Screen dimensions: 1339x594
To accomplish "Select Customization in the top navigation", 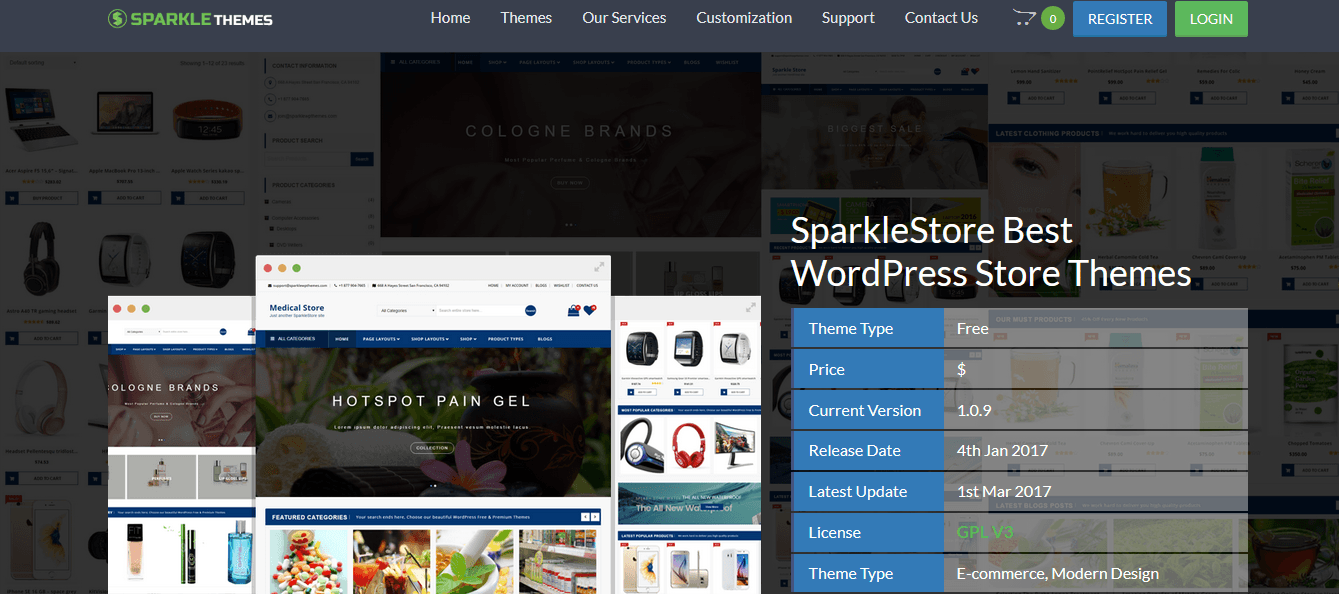I will point(744,17).
